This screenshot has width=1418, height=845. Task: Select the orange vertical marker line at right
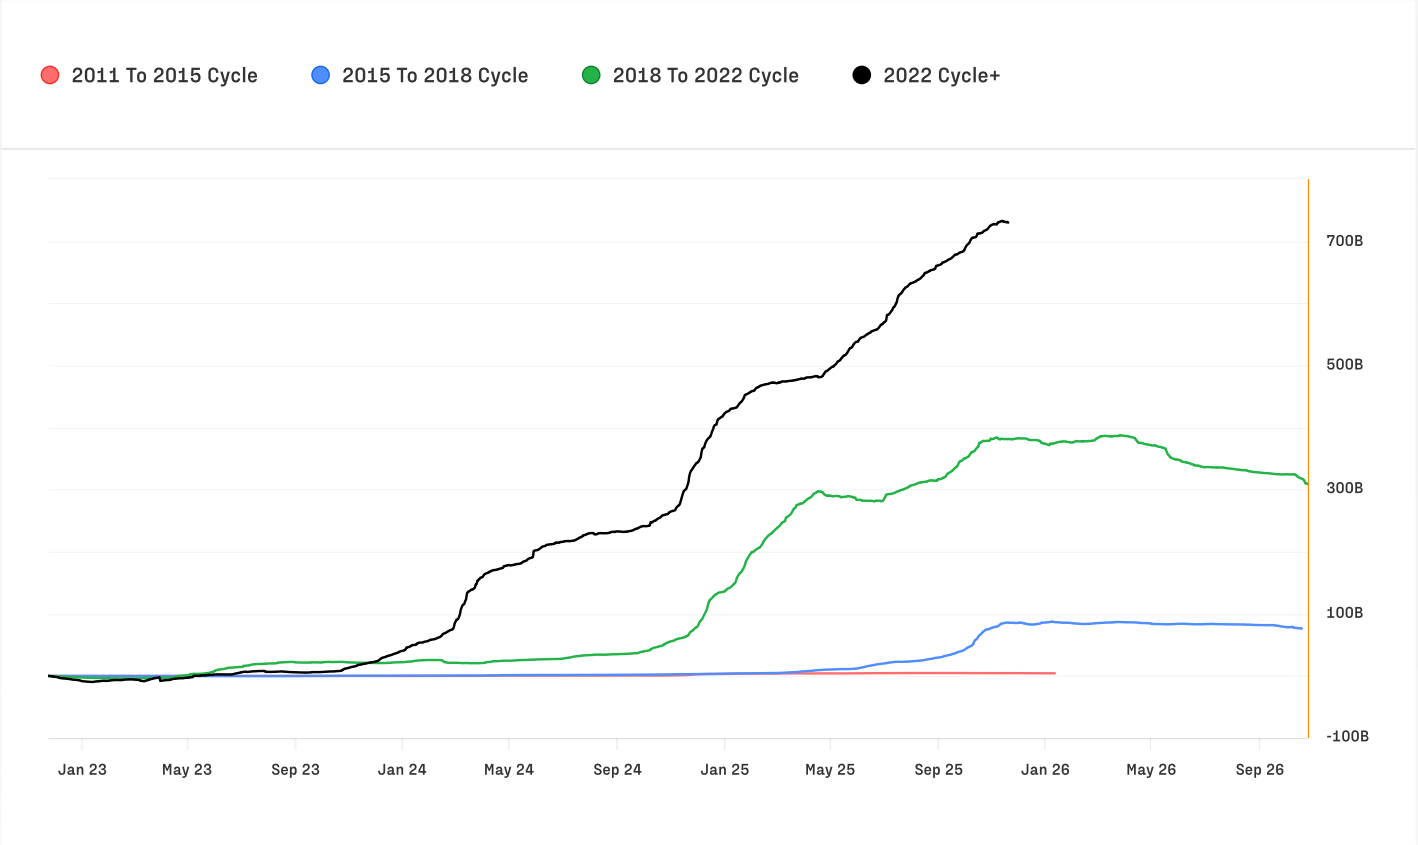point(1308,450)
